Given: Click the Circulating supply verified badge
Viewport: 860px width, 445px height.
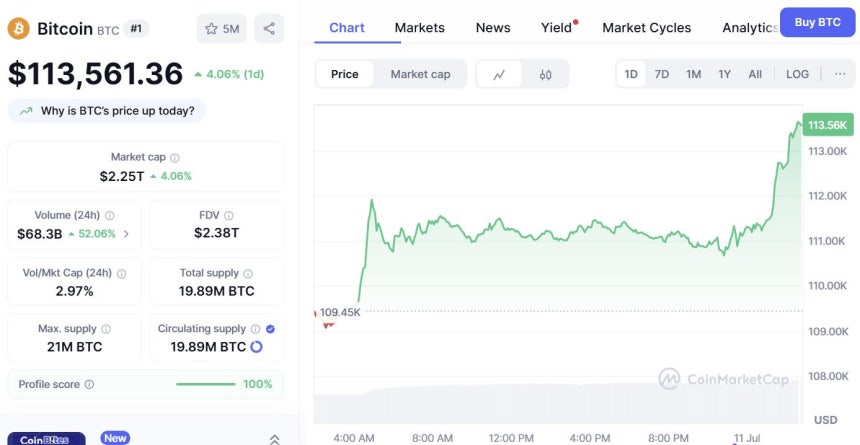Looking at the screenshot, I should [271, 329].
